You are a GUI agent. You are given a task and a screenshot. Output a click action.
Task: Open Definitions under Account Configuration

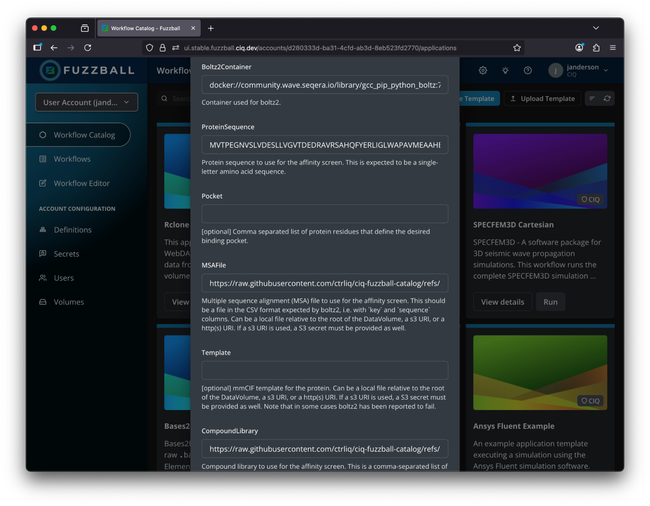coord(73,230)
